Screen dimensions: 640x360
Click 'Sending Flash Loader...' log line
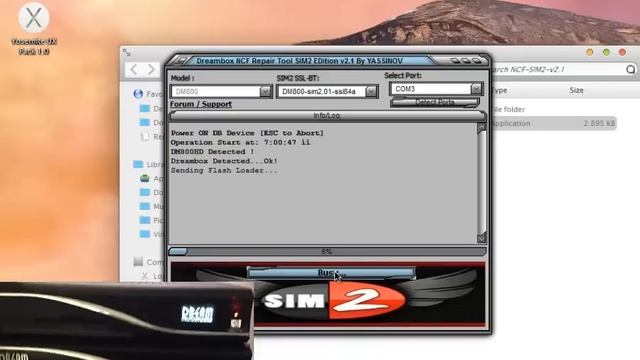click(x=224, y=170)
